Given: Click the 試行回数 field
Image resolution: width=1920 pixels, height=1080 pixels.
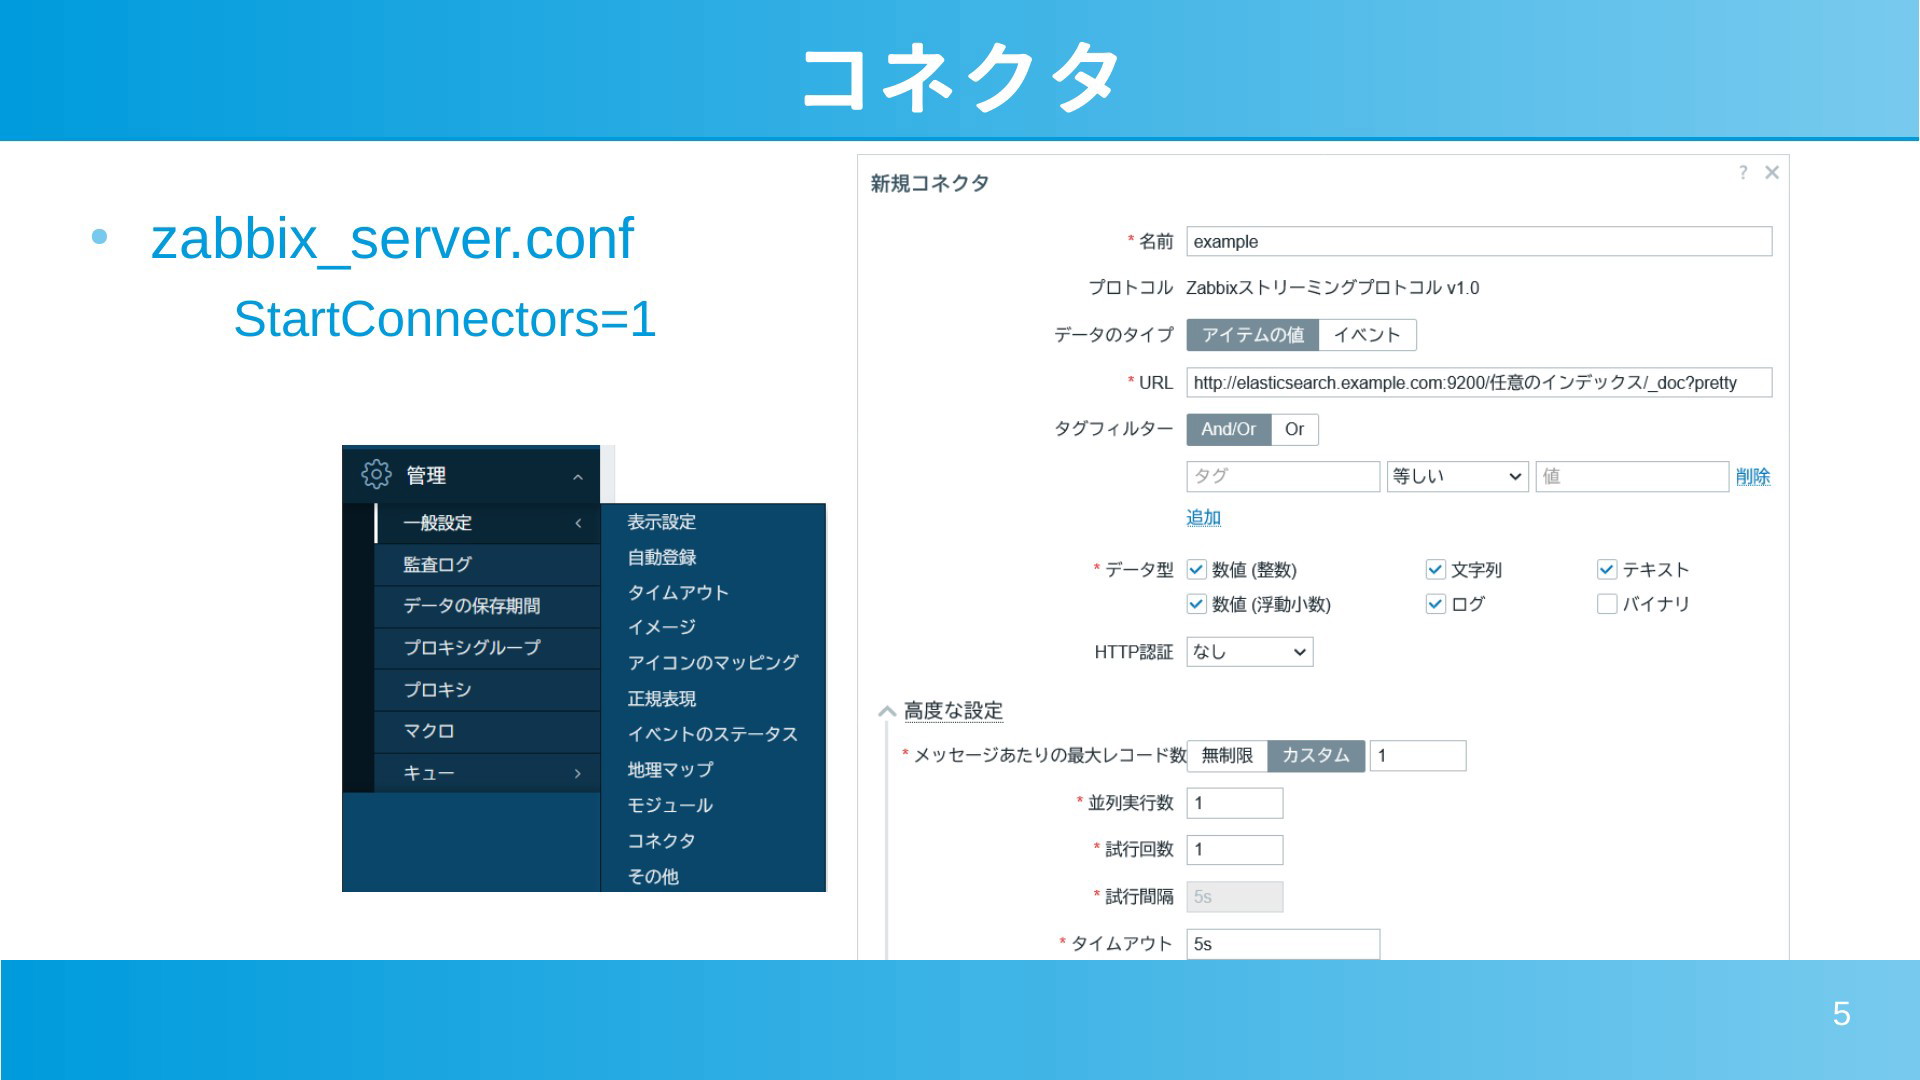Looking at the screenshot, I should pyautogui.click(x=1235, y=850).
